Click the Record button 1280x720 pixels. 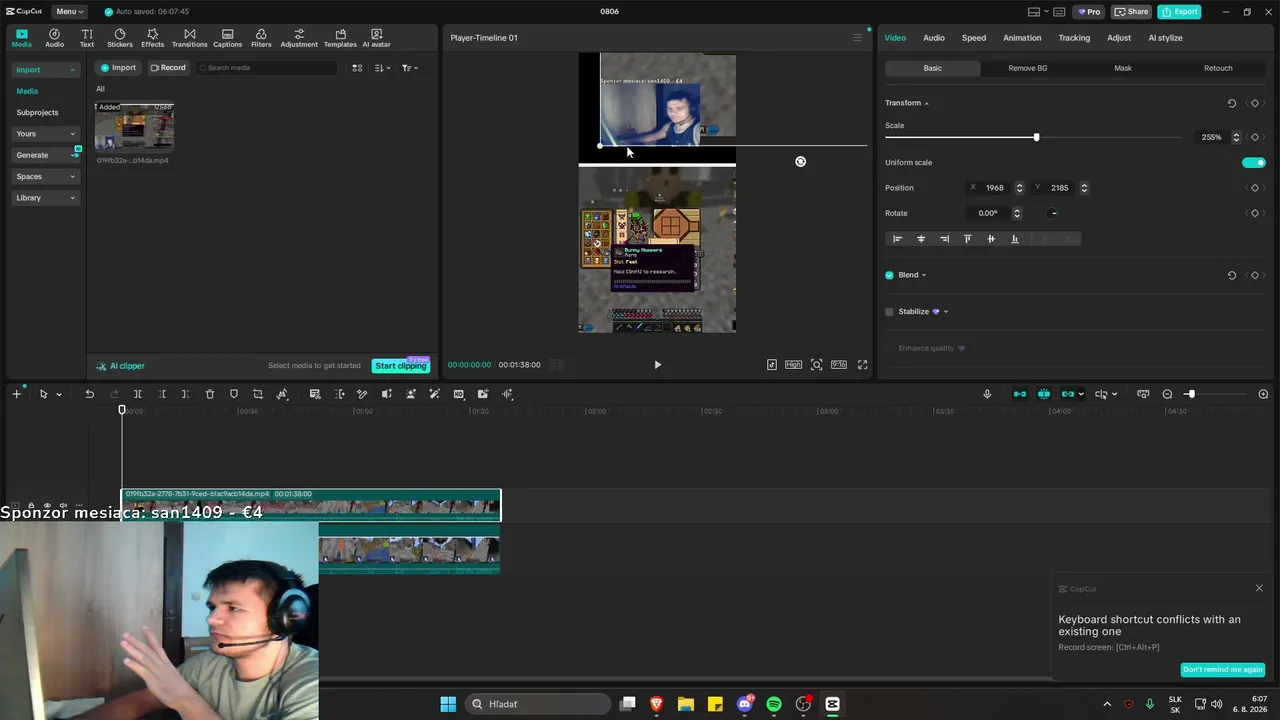[x=168, y=68]
